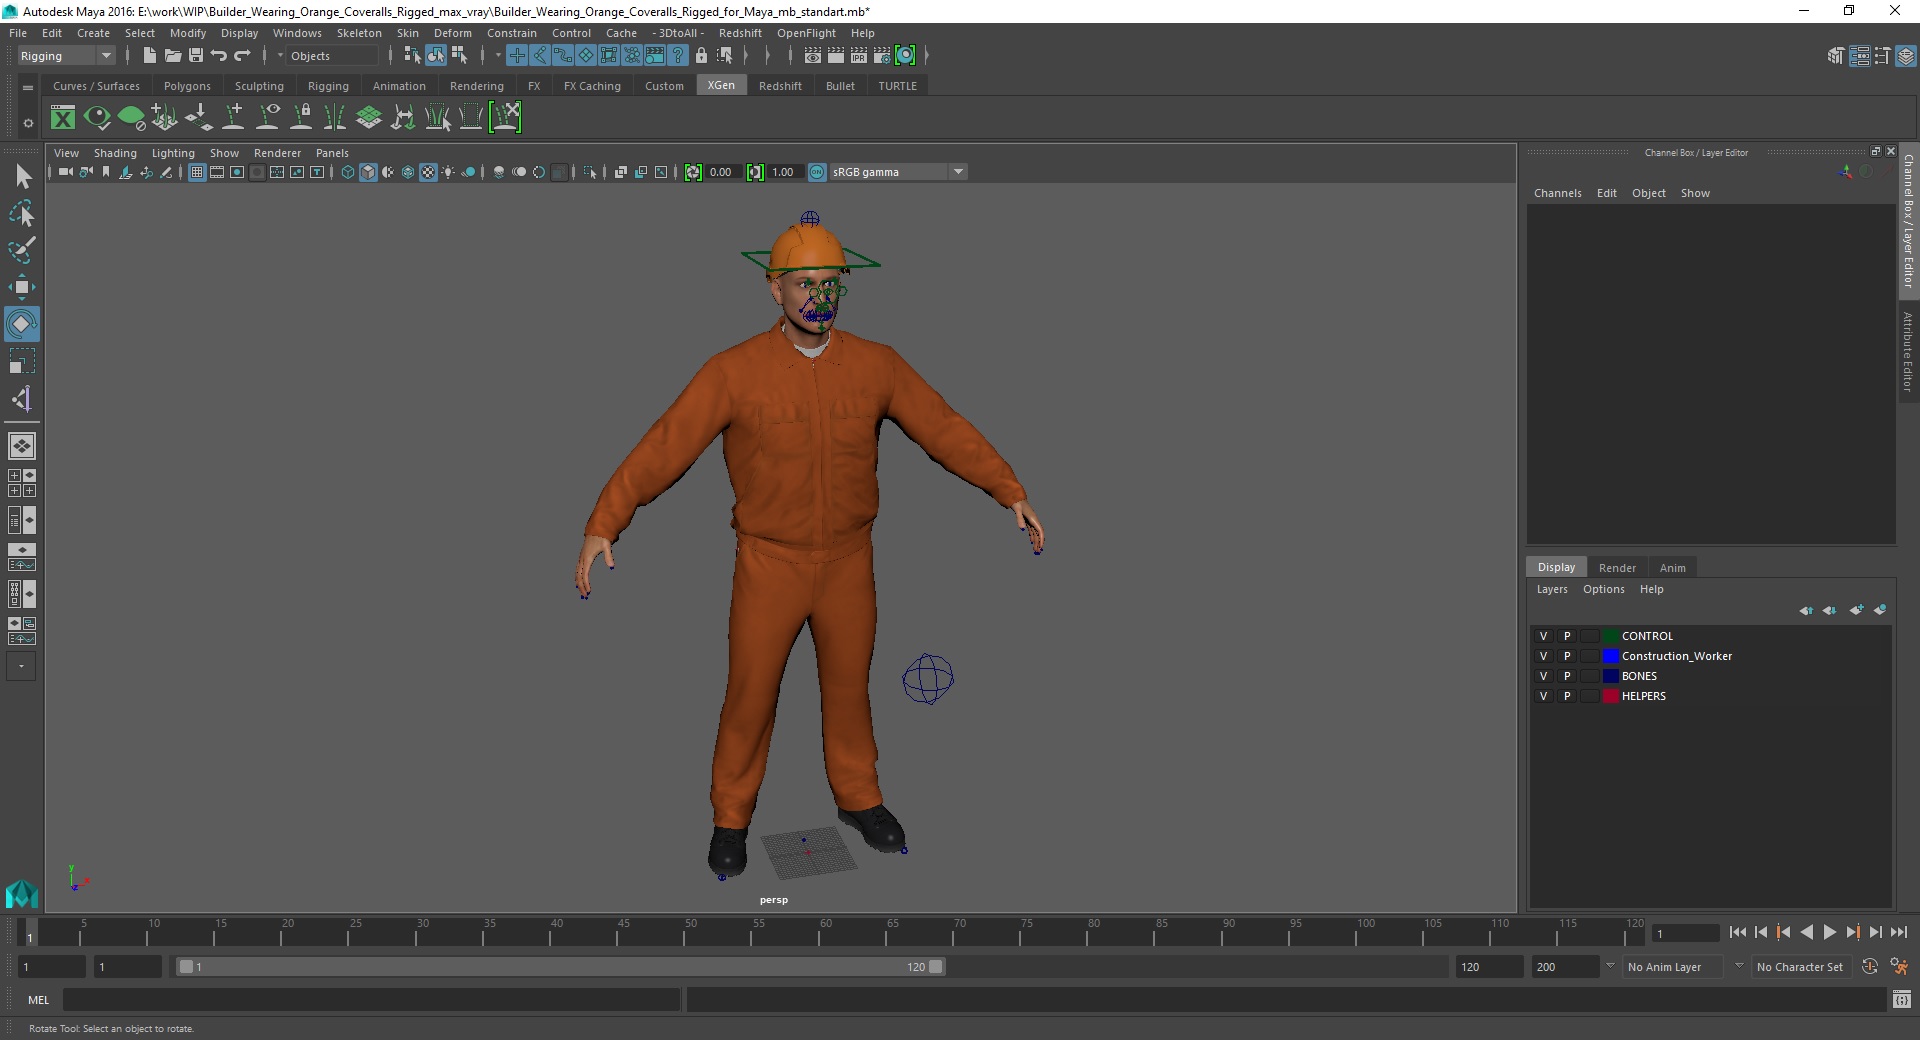
Task: Open the Script Editor icon
Action: click(1902, 1000)
